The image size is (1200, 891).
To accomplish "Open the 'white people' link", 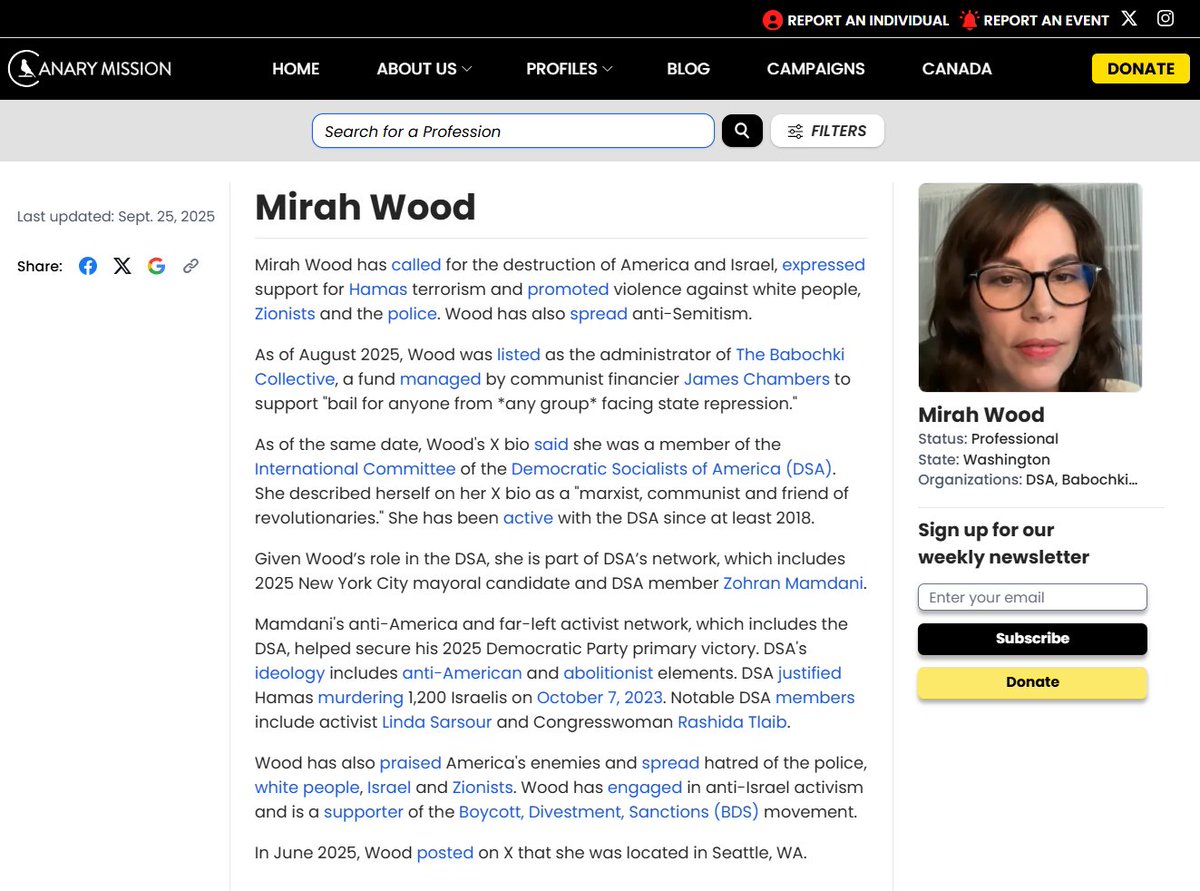I will tap(307, 787).
